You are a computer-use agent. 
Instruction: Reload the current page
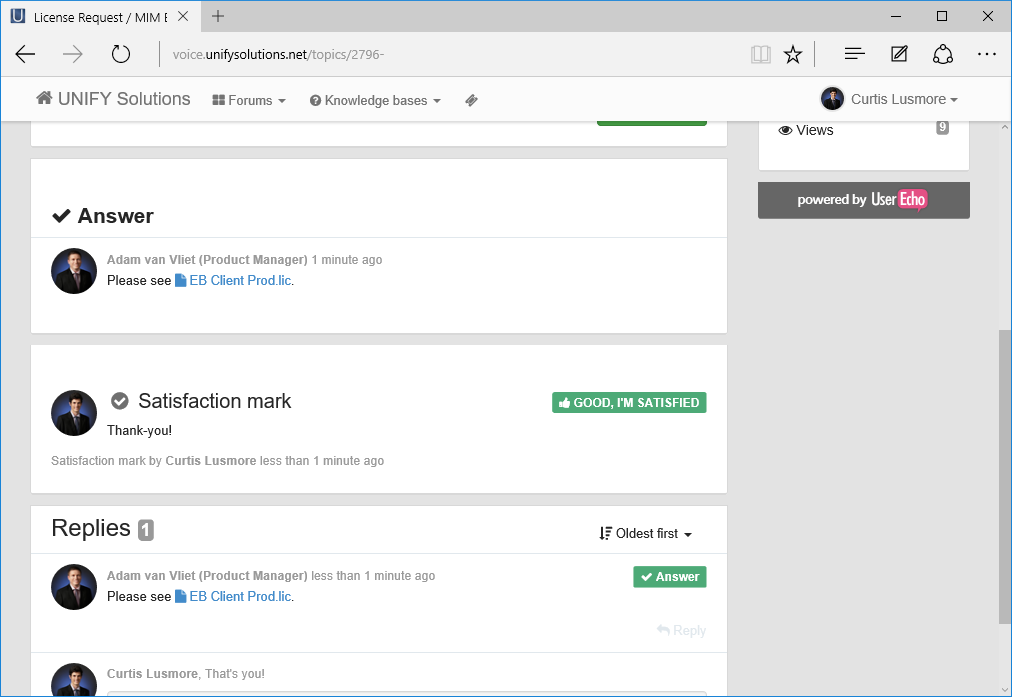pyautogui.click(x=121, y=54)
